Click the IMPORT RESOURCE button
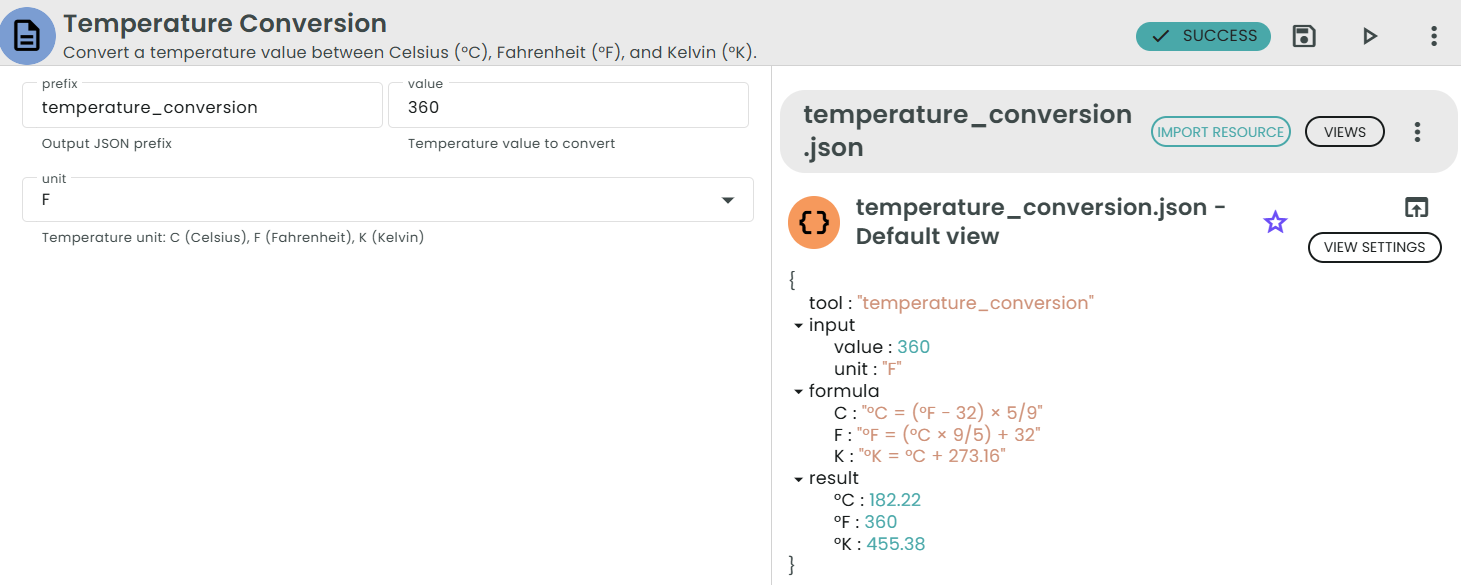Viewport: 1461px width, 585px height. coord(1220,131)
